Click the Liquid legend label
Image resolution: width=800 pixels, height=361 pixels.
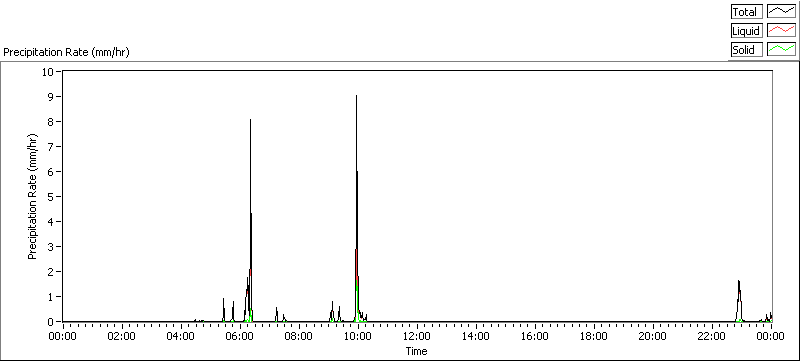point(746,31)
